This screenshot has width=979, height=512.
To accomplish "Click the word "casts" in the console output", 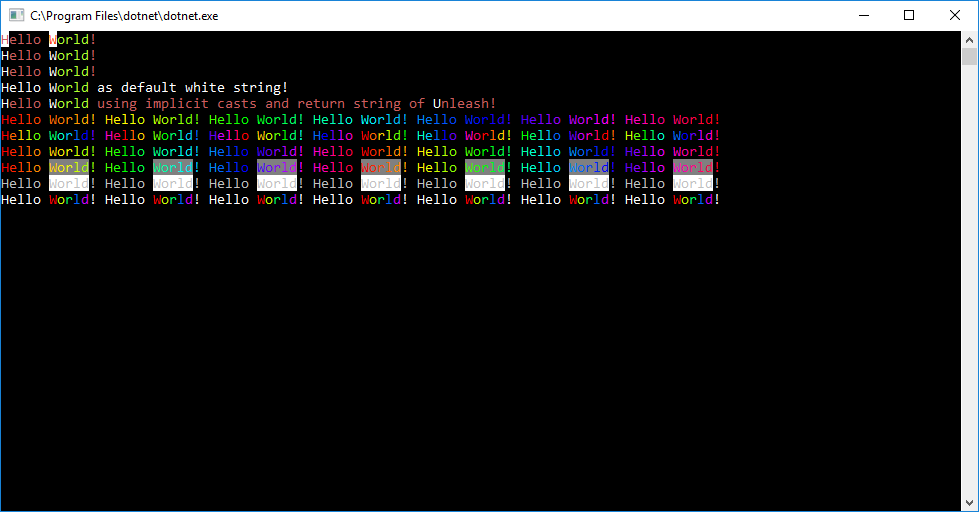I will pyautogui.click(x=237, y=104).
